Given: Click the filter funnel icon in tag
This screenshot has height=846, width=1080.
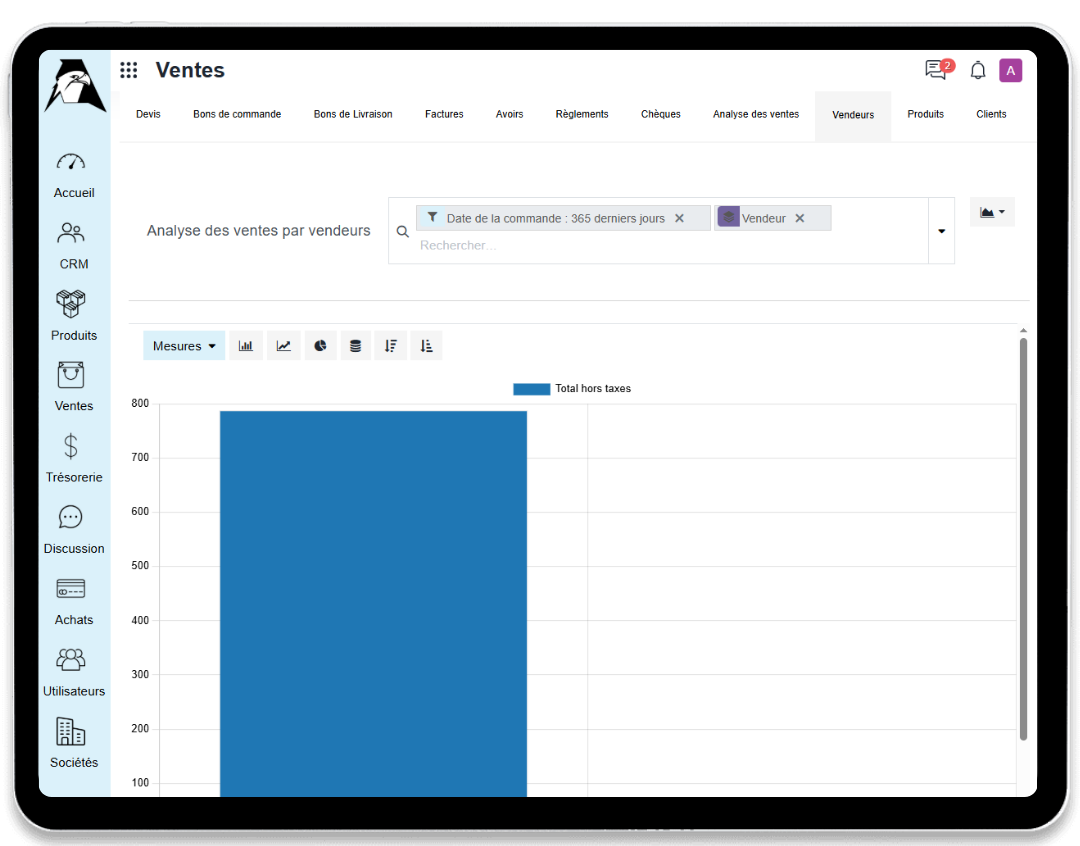Looking at the screenshot, I should tap(432, 217).
